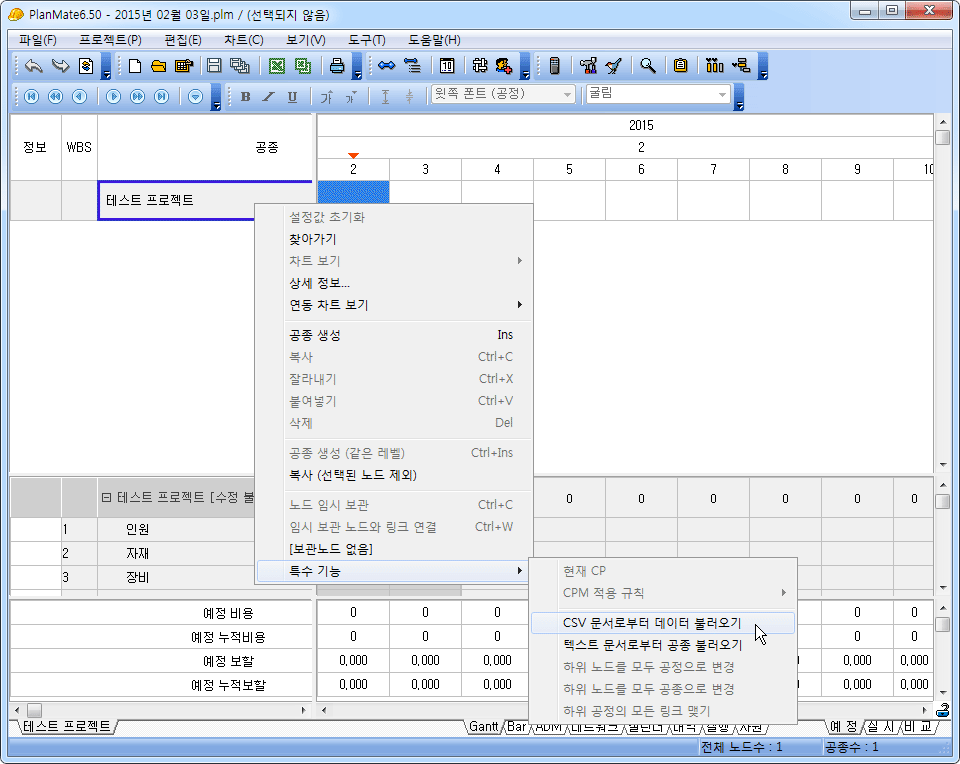This screenshot has height=764, width=960.
Task: Toggle Underline text formatting
Action: click(x=292, y=96)
